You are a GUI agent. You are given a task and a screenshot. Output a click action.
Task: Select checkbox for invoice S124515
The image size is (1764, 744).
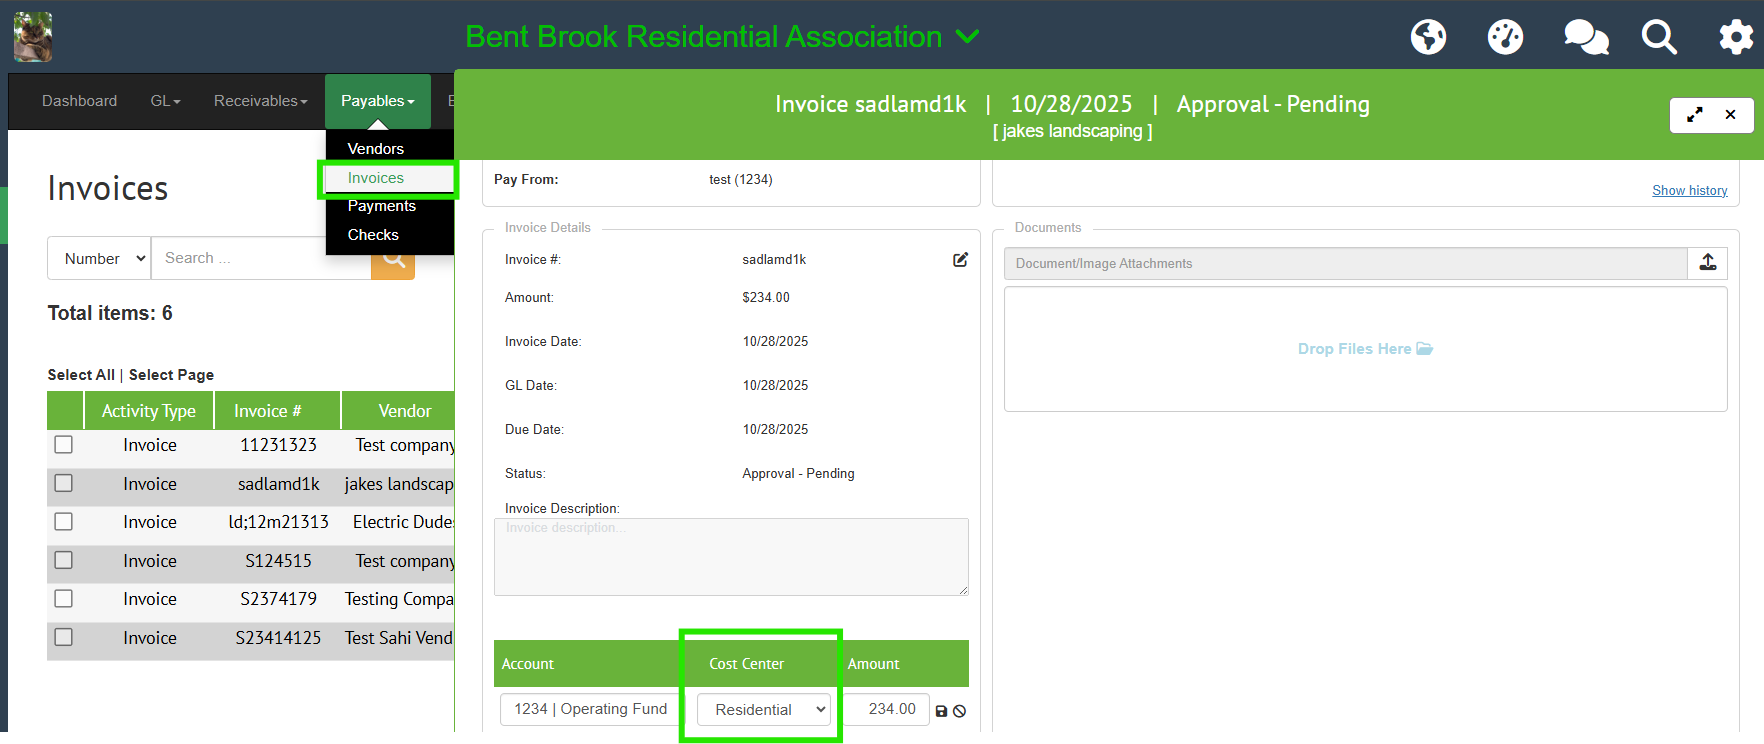[64, 560]
